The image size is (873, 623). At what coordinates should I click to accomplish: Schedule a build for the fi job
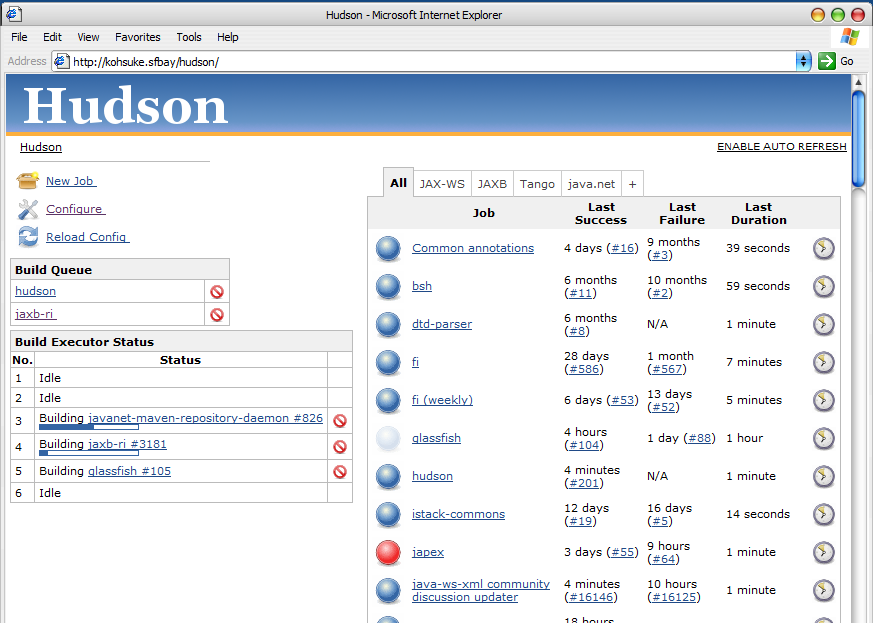click(x=823, y=362)
